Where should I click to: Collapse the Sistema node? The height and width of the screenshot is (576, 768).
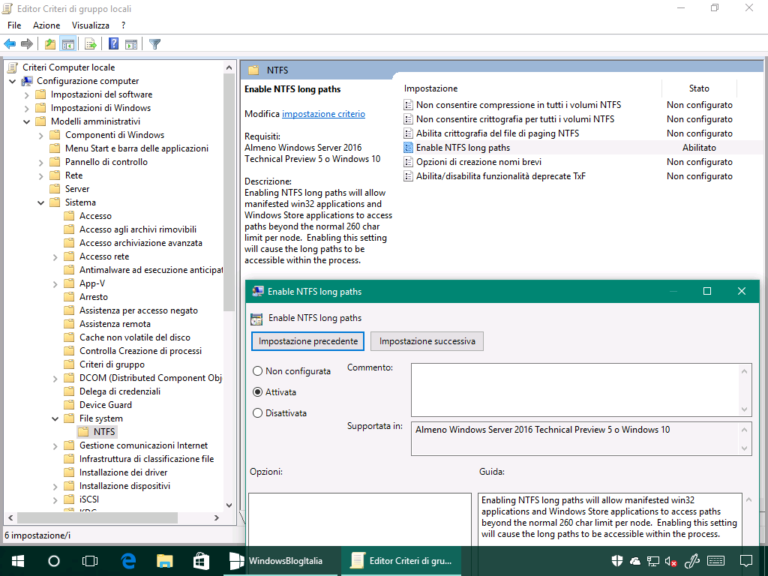(41, 203)
